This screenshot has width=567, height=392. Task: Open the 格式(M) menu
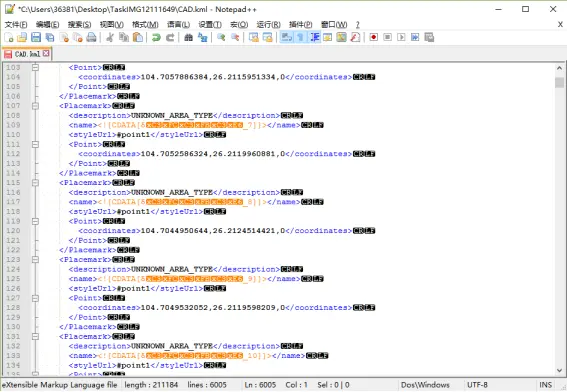point(145,25)
